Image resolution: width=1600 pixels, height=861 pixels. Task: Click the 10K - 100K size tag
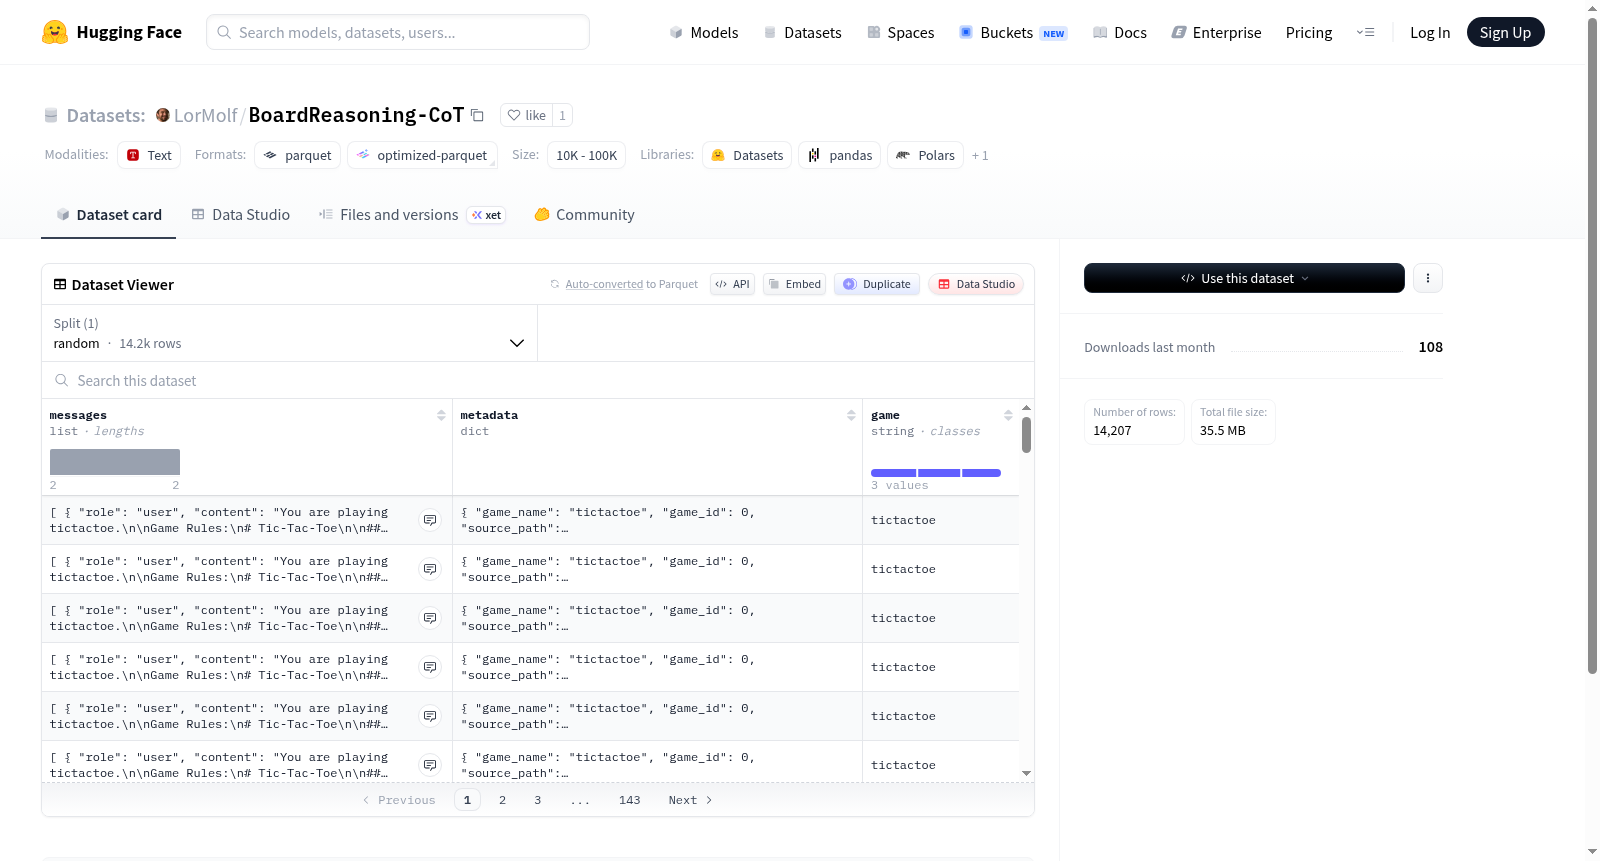586,155
